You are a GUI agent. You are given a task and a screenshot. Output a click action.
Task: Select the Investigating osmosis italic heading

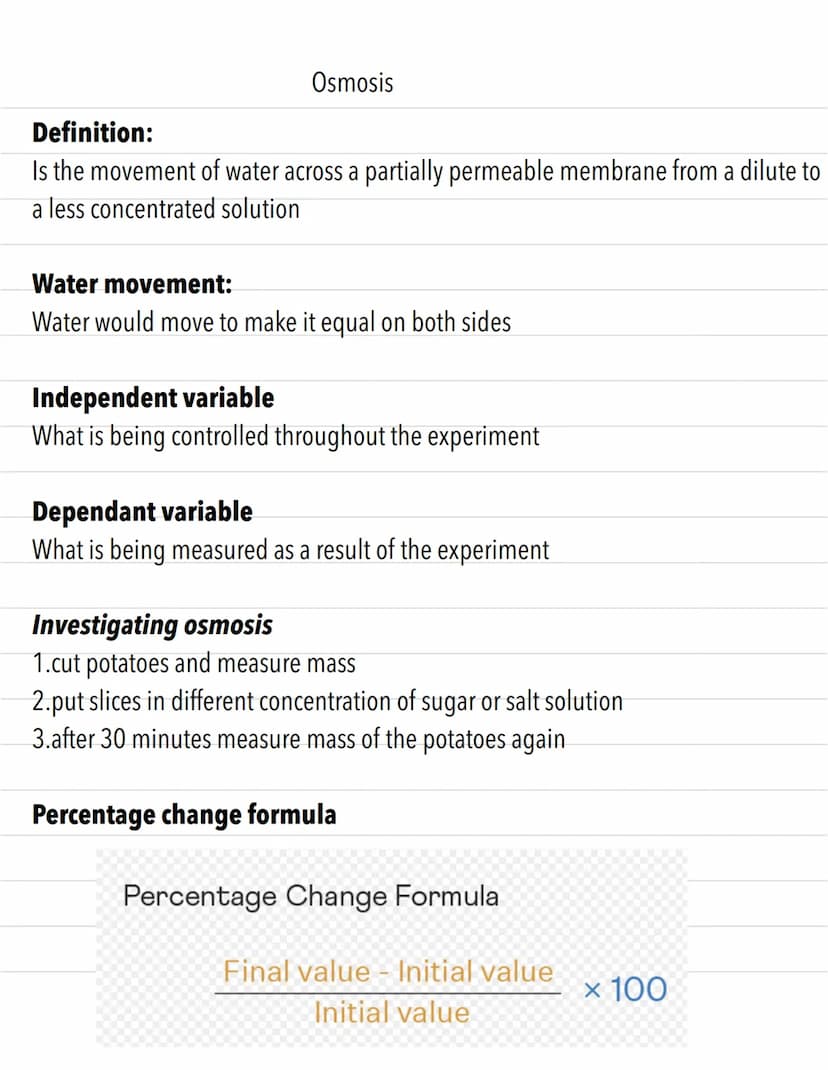pyautogui.click(x=152, y=625)
